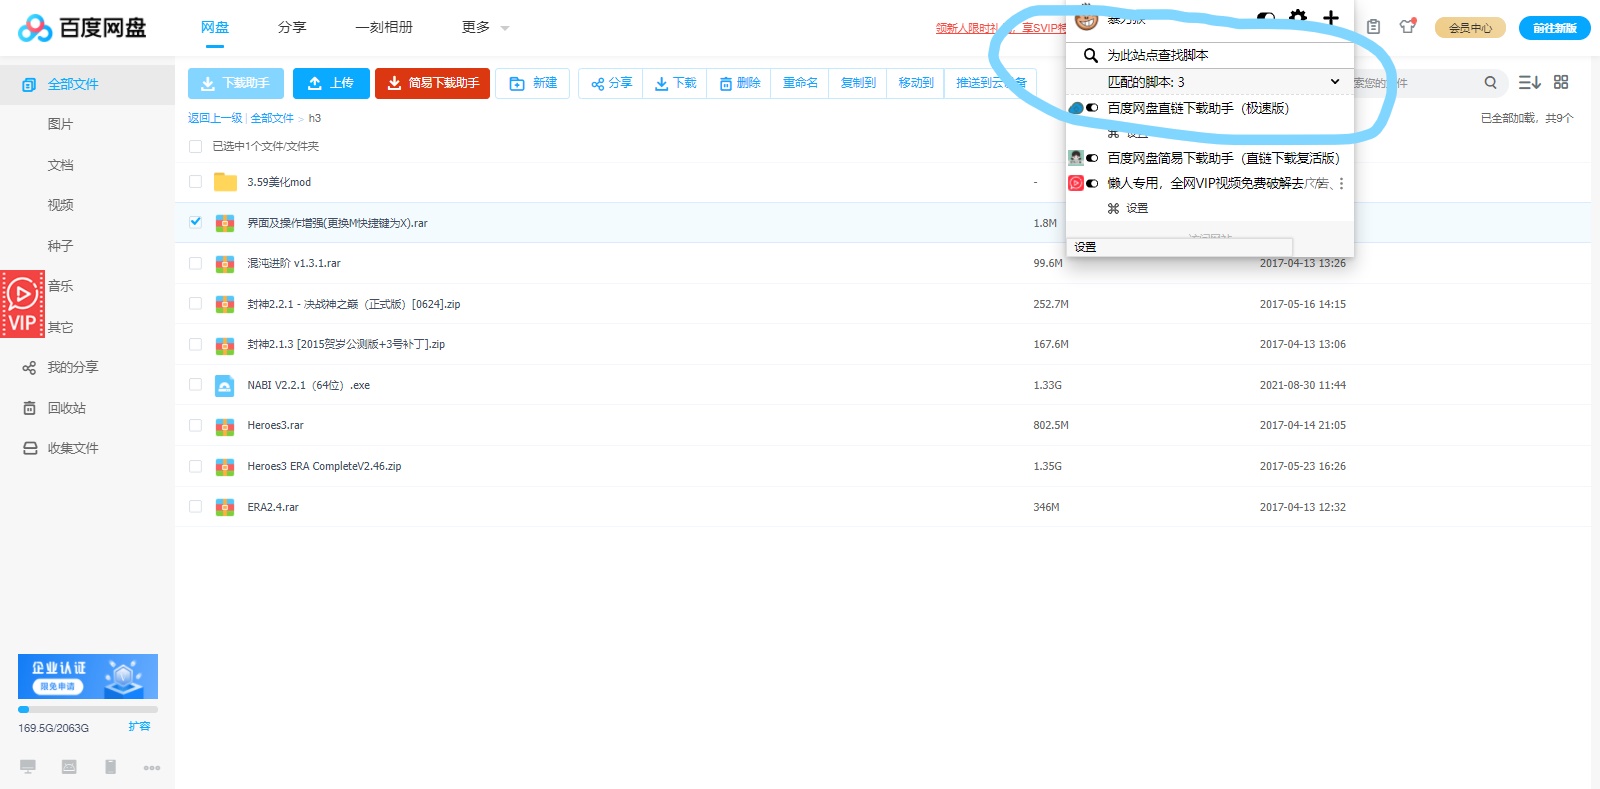Click the red VIP video floating icon

(x=22, y=304)
